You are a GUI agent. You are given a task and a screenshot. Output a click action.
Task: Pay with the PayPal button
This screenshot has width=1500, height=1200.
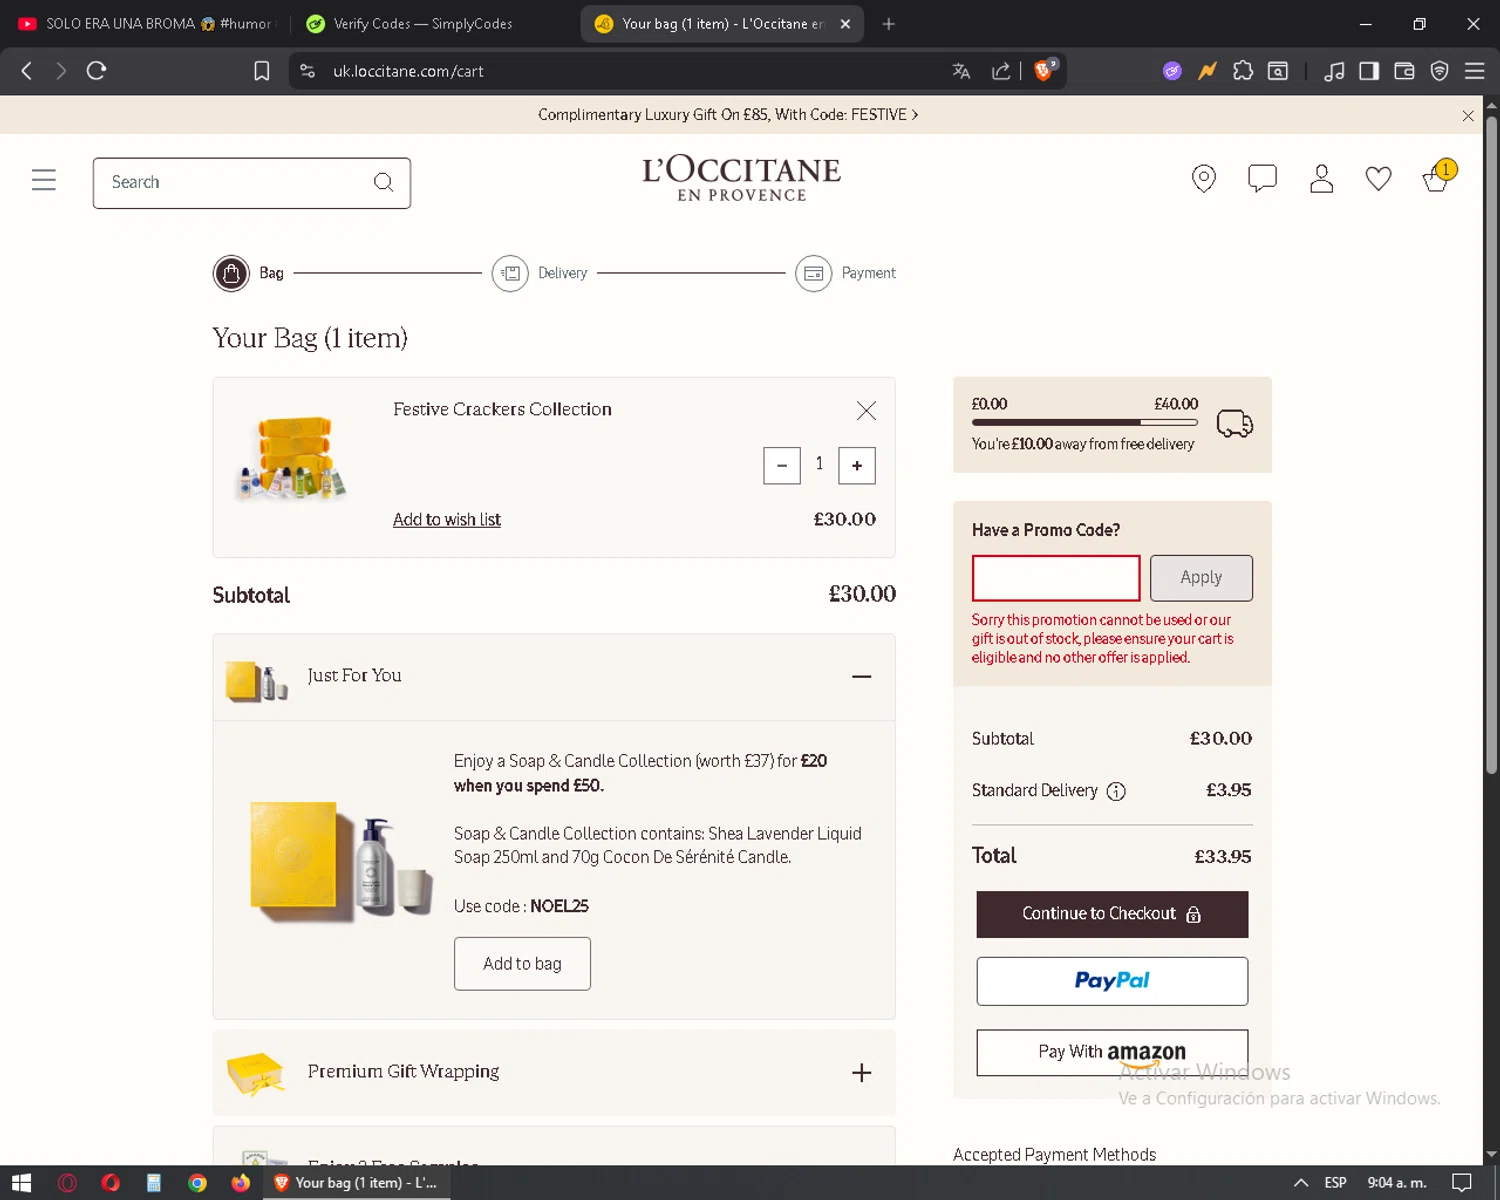[x=1112, y=981]
